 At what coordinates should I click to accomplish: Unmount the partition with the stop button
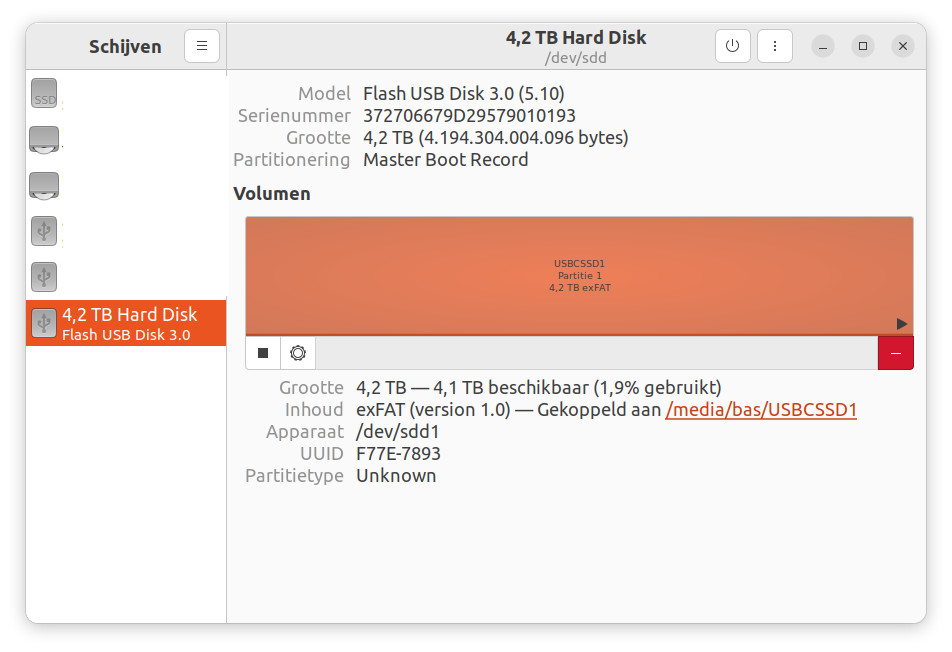click(x=263, y=353)
